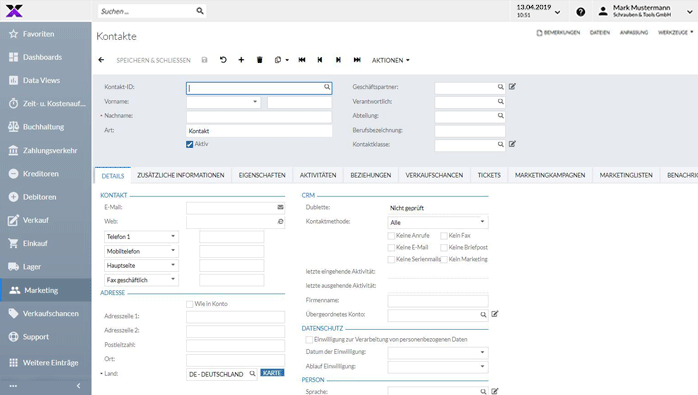
Task: Add a new contact with the plus icon
Action: click(x=241, y=60)
